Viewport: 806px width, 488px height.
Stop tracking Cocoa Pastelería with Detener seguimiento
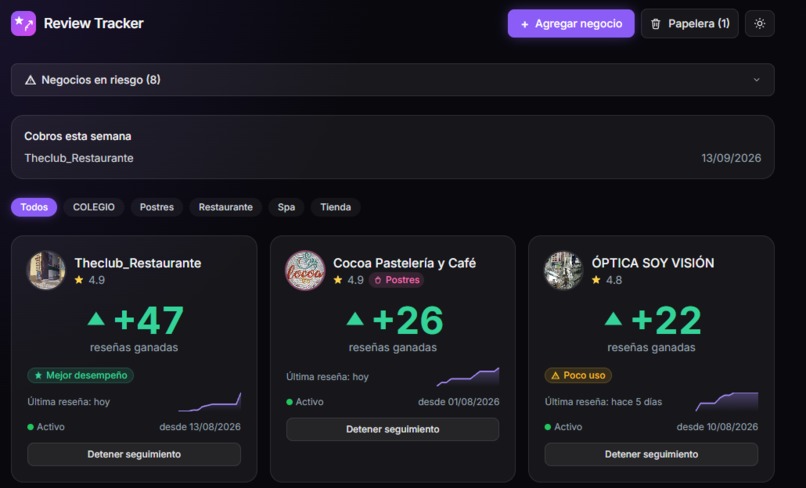point(393,429)
